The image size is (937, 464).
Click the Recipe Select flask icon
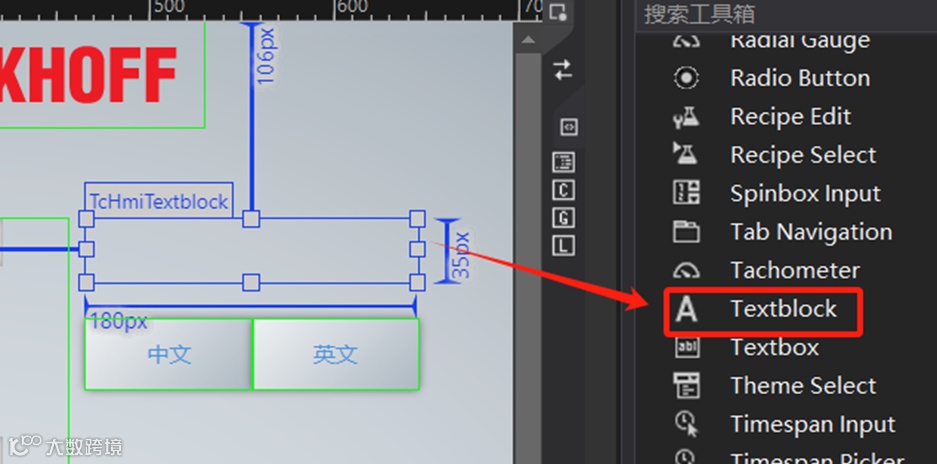pos(686,155)
